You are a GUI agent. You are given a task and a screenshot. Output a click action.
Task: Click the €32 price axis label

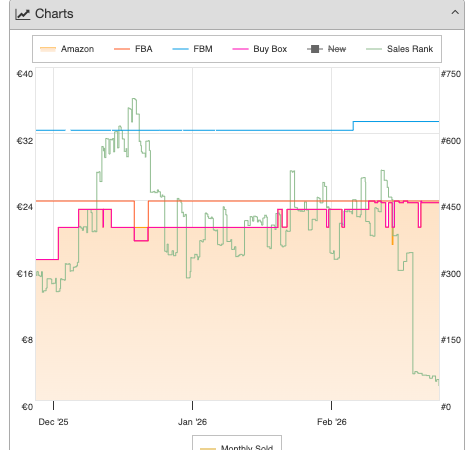(25, 141)
